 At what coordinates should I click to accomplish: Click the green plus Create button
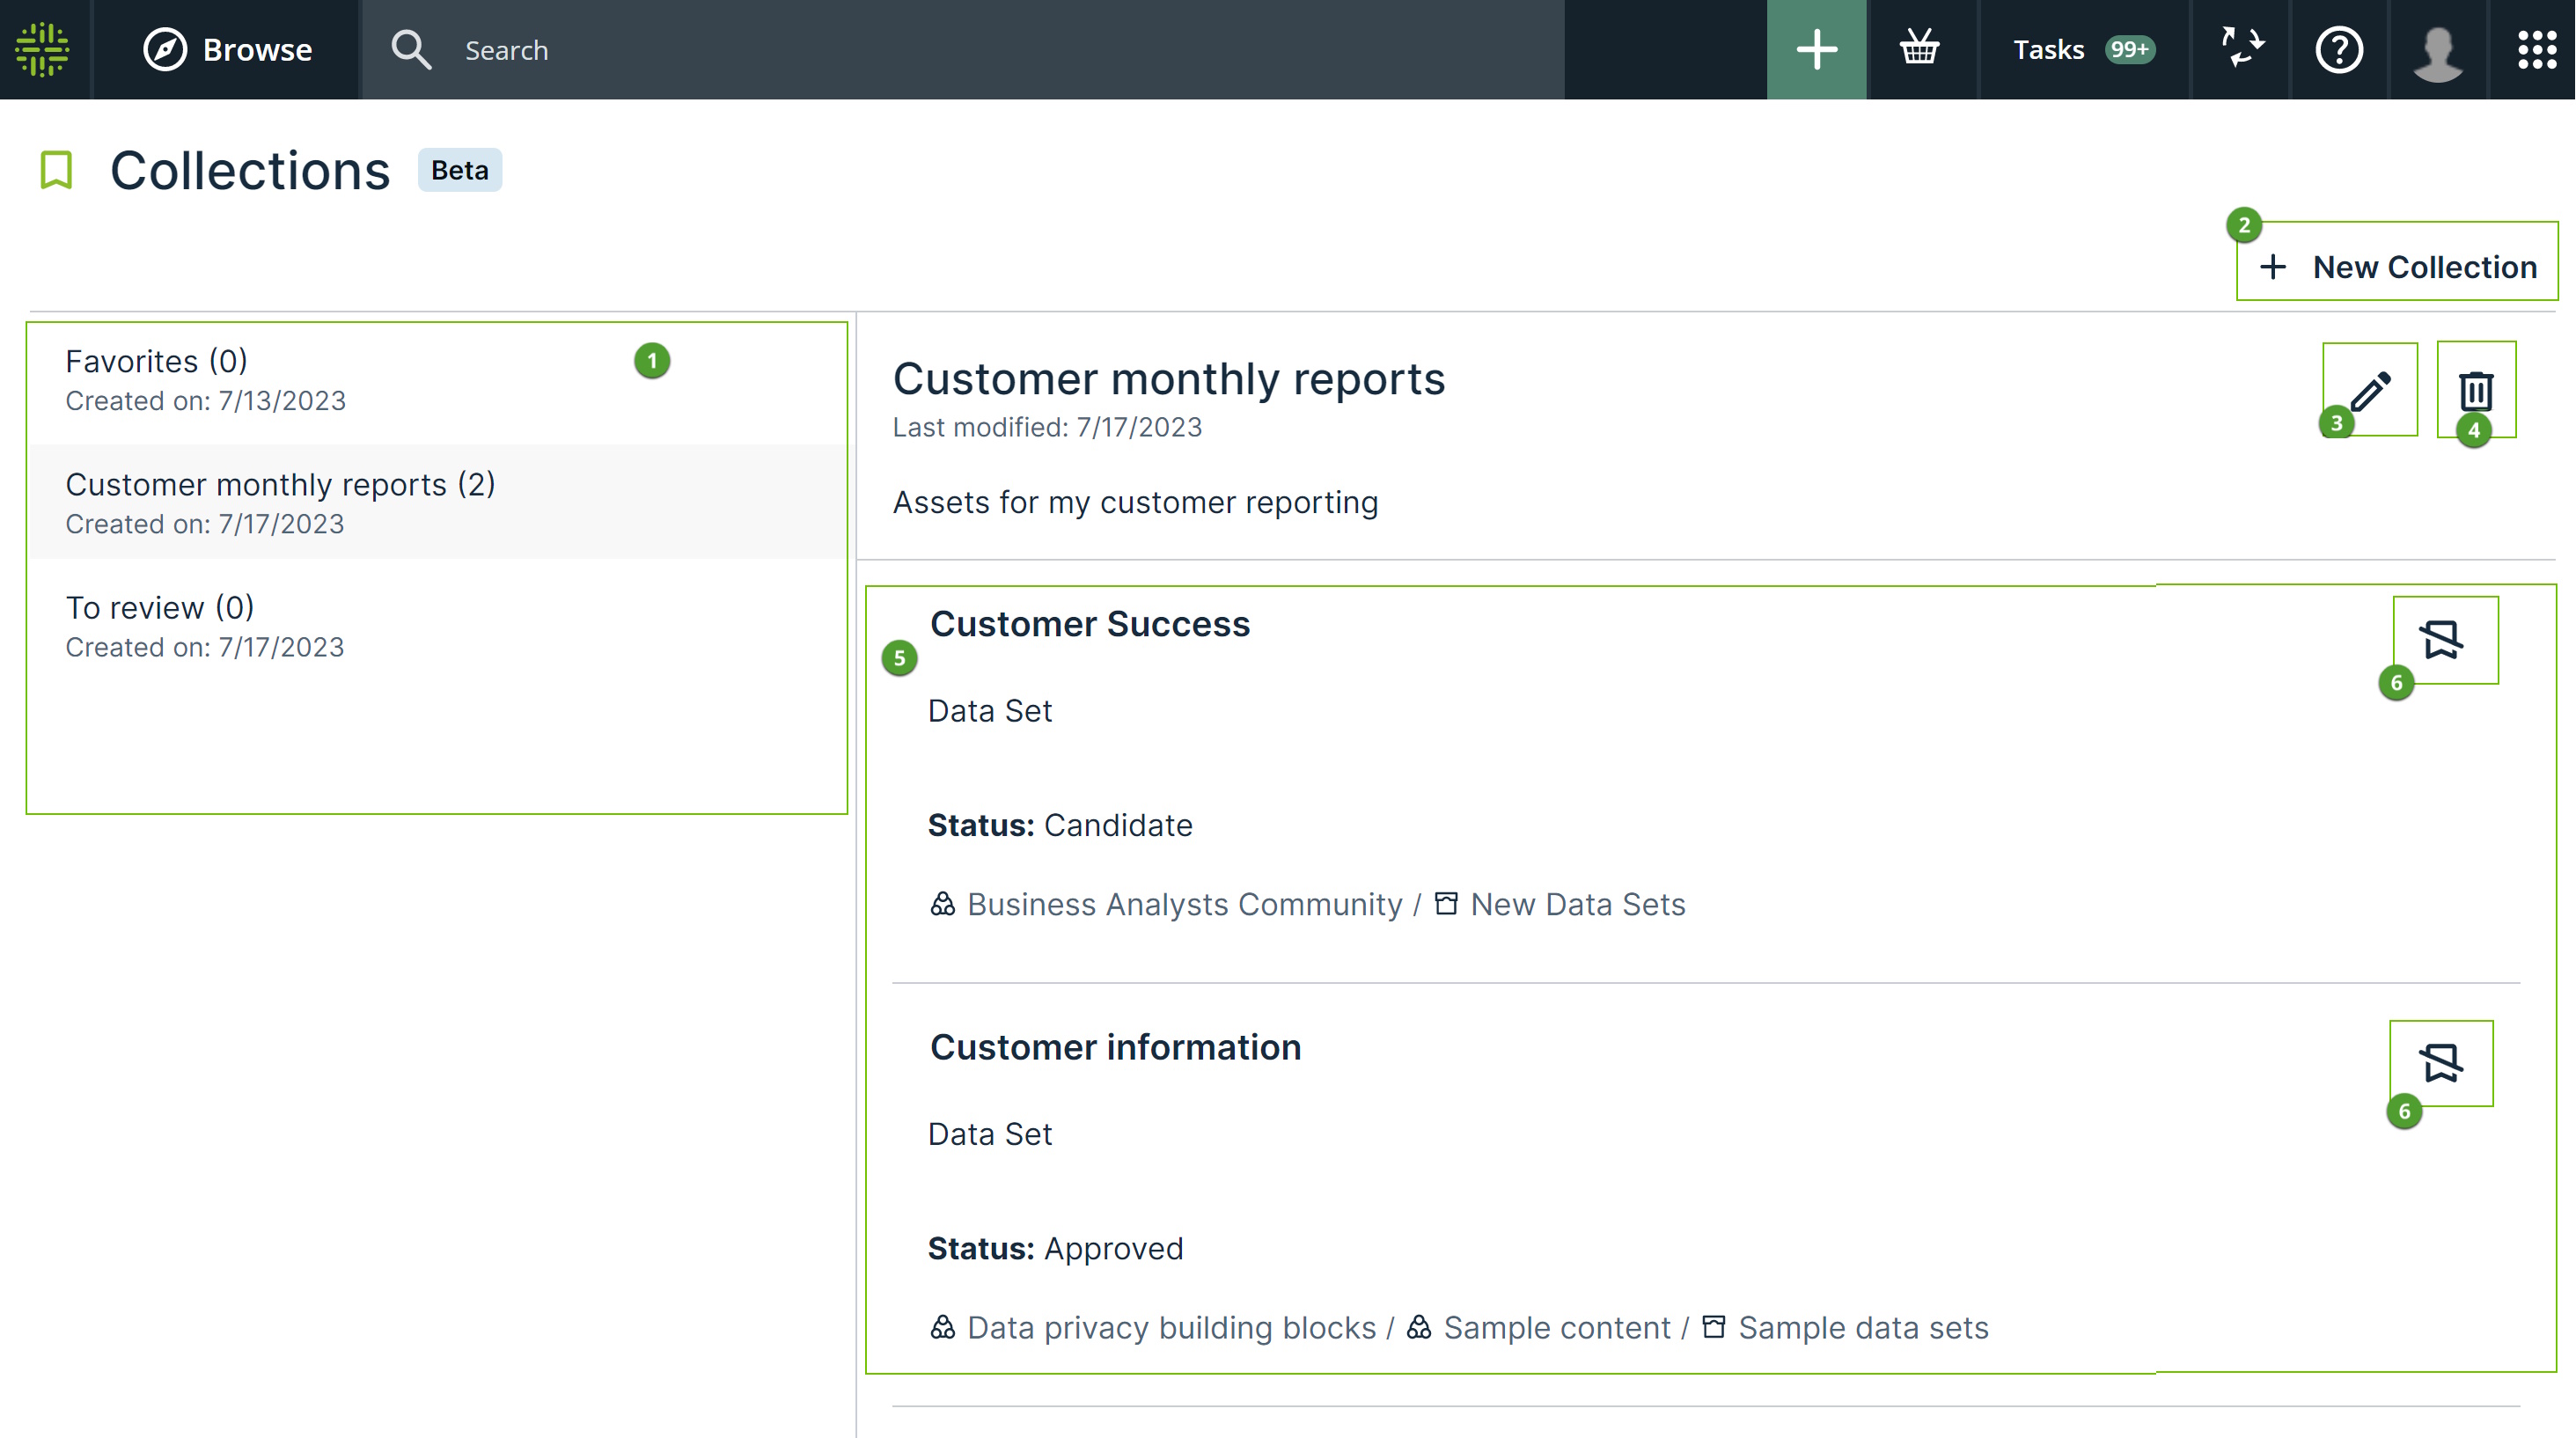pos(1816,49)
